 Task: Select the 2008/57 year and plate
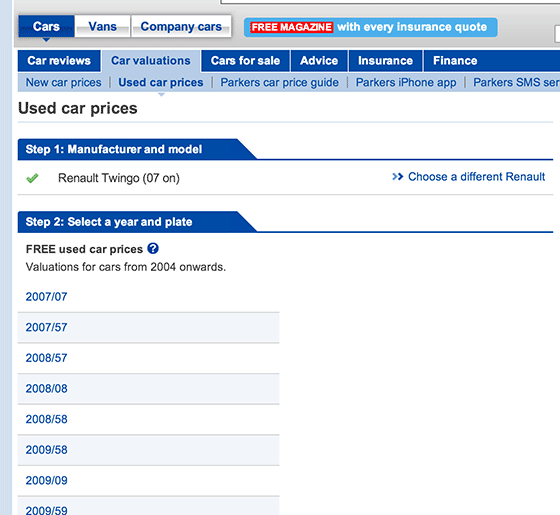coord(46,358)
